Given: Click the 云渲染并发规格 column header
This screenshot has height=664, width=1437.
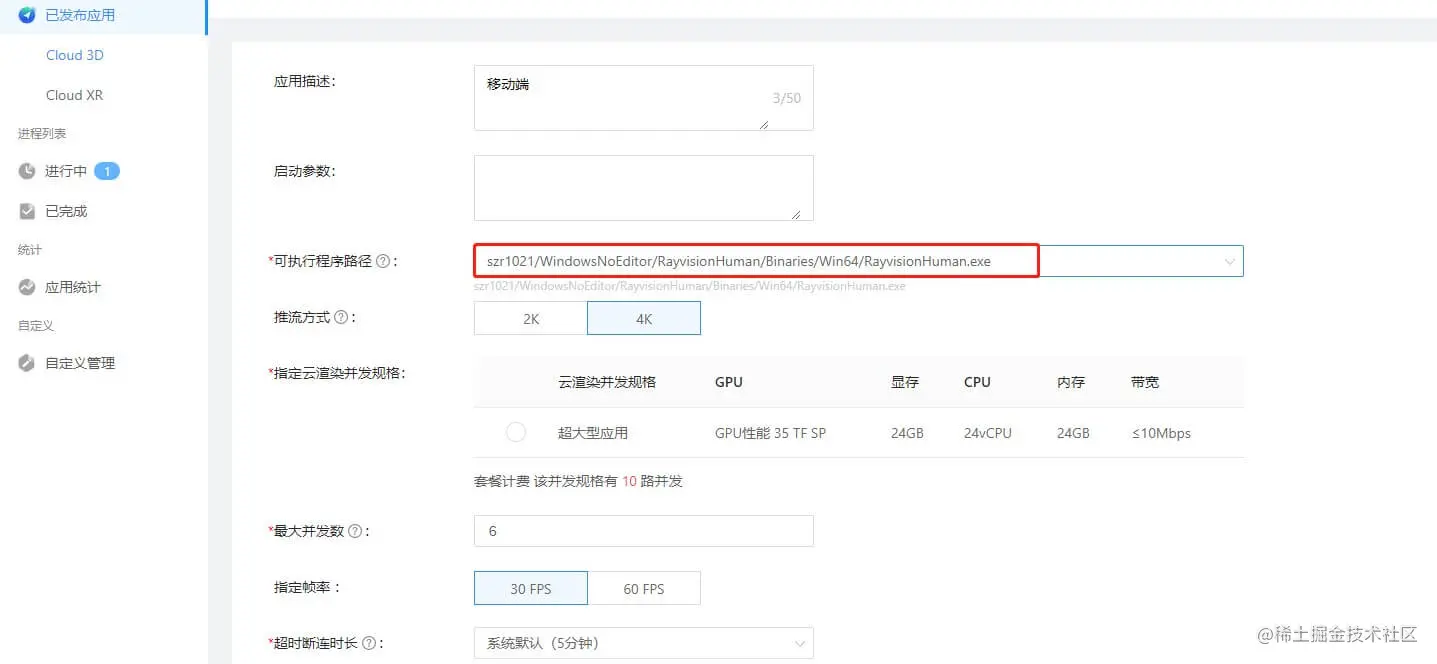Looking at the screenshot, I should click(607, 382).
